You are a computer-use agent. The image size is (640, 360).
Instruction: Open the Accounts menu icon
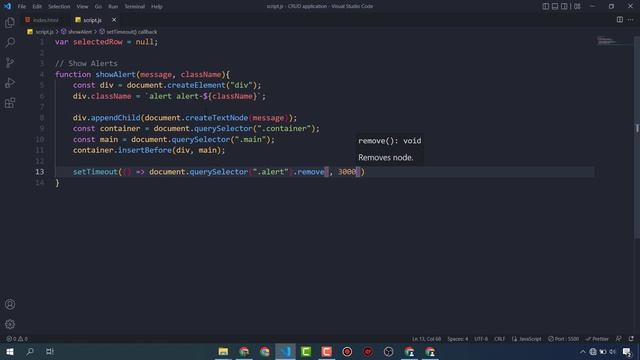coord(10,304)
